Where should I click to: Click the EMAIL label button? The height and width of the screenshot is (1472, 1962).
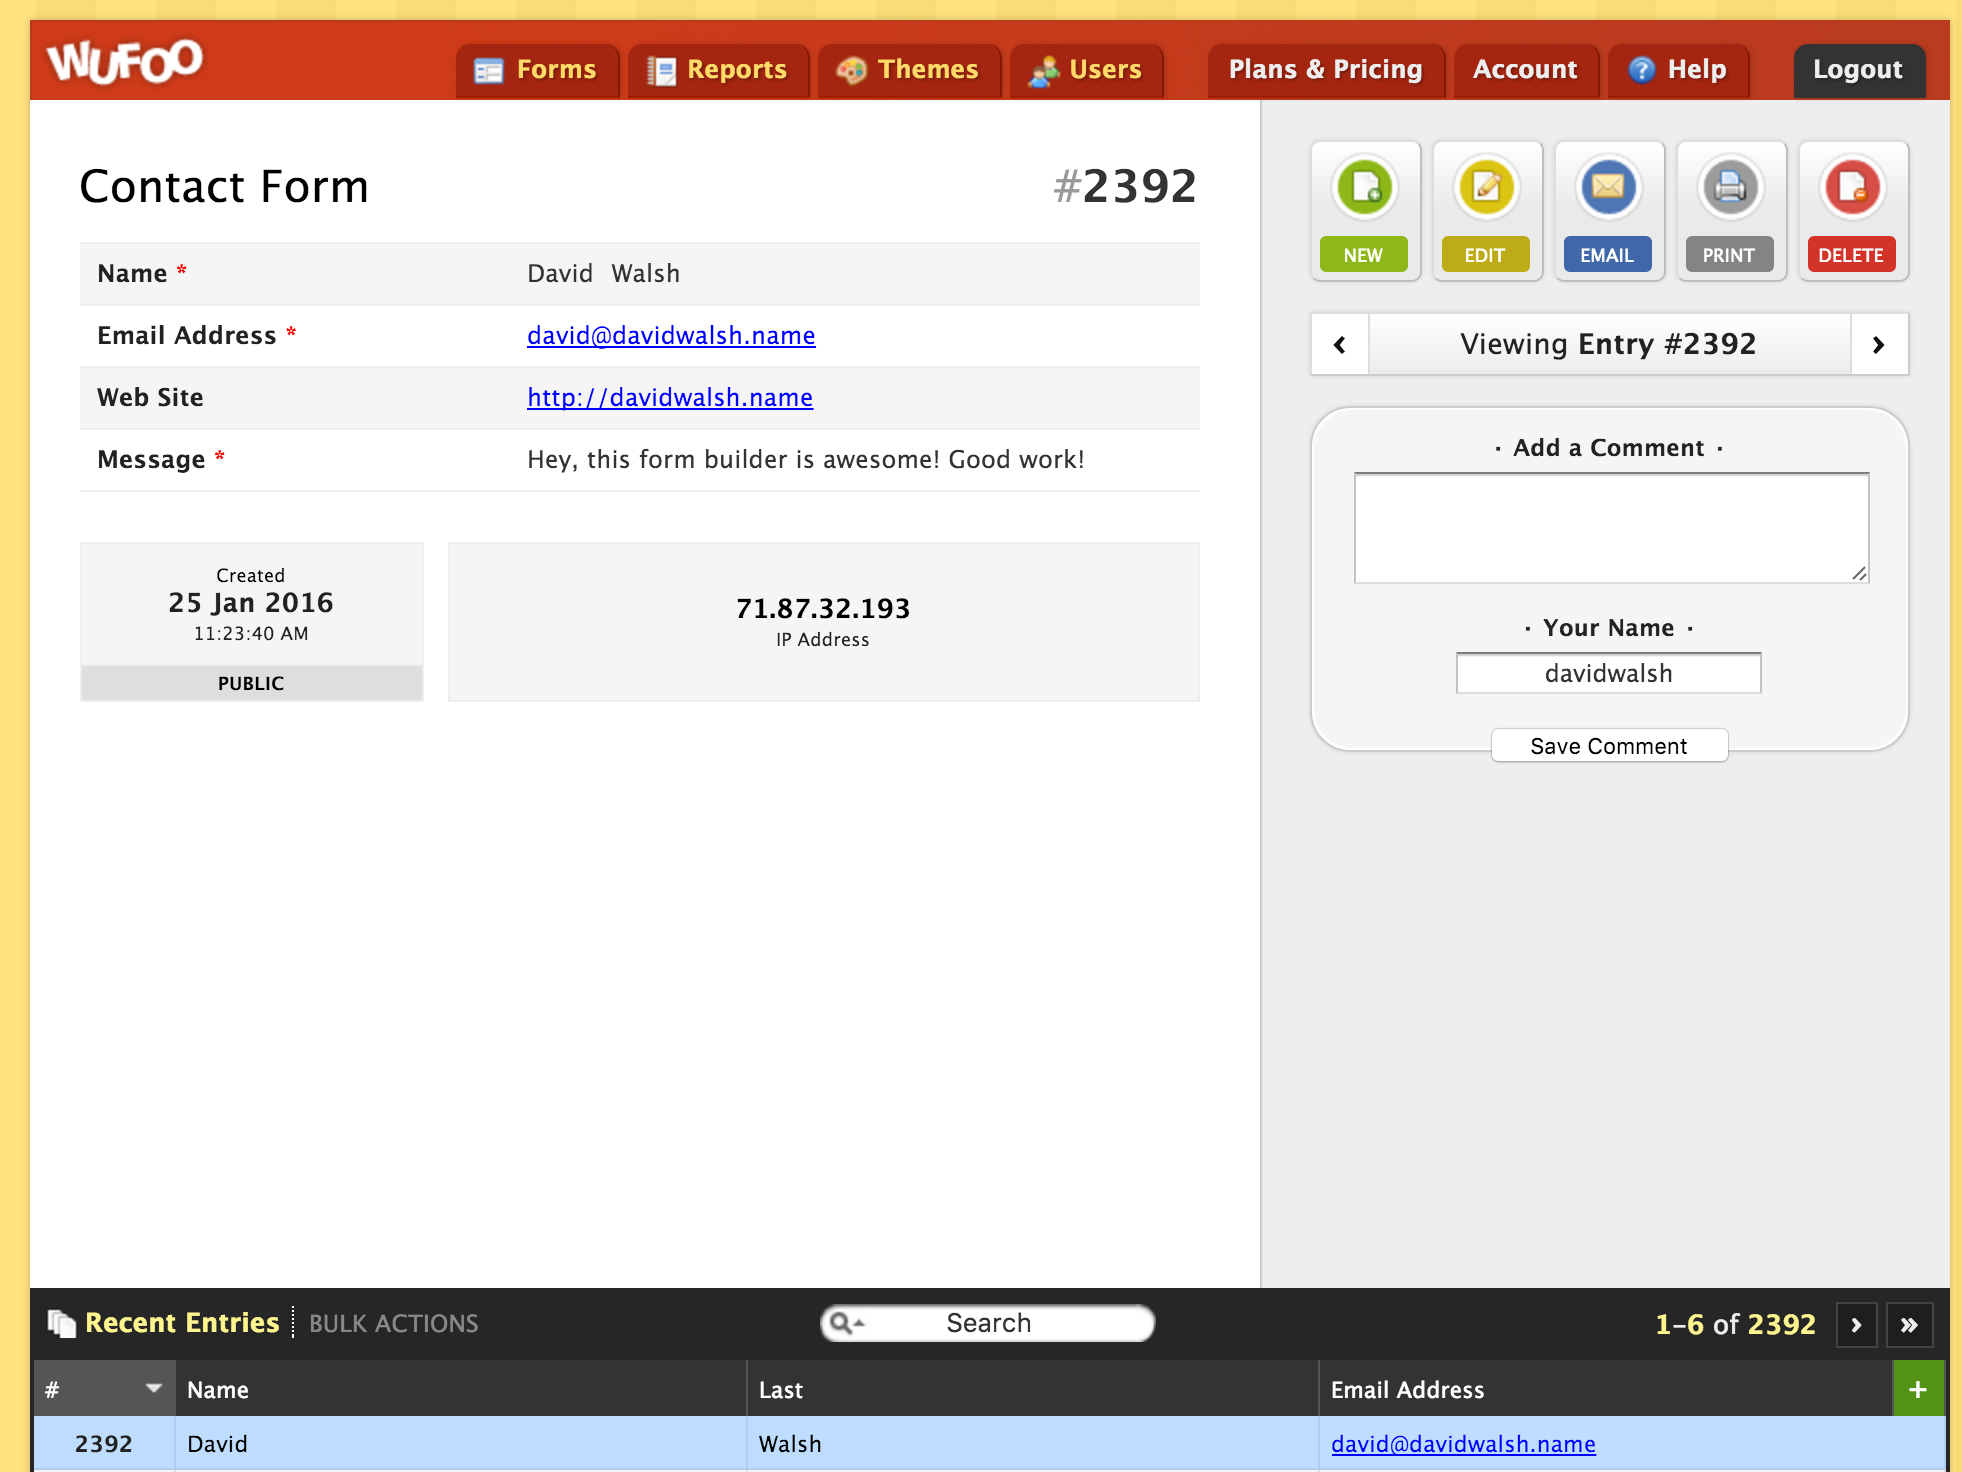1608,255
